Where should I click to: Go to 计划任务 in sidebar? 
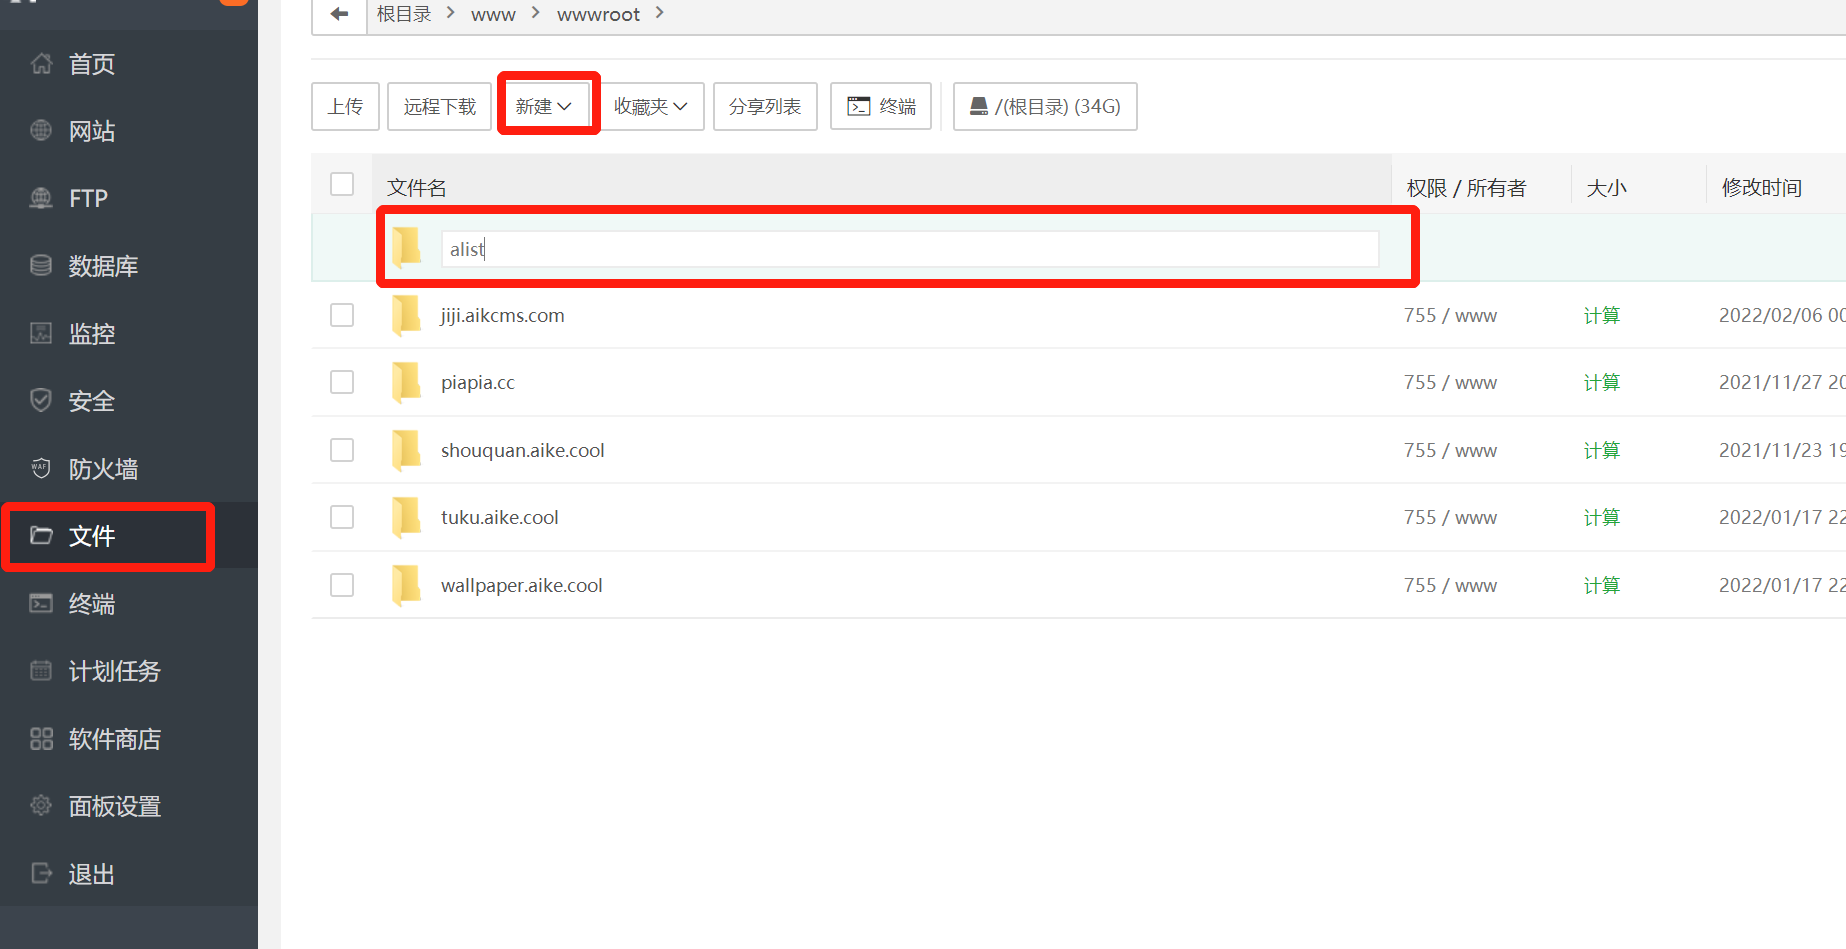(114, 671)
